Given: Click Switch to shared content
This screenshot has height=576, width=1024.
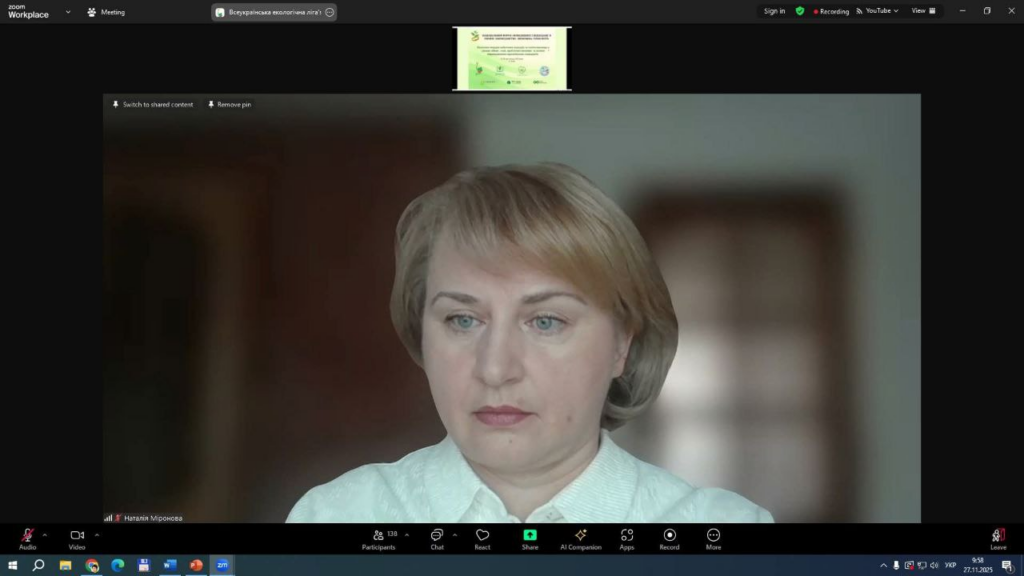Looking at the screenshot, I should click(153, 104).
